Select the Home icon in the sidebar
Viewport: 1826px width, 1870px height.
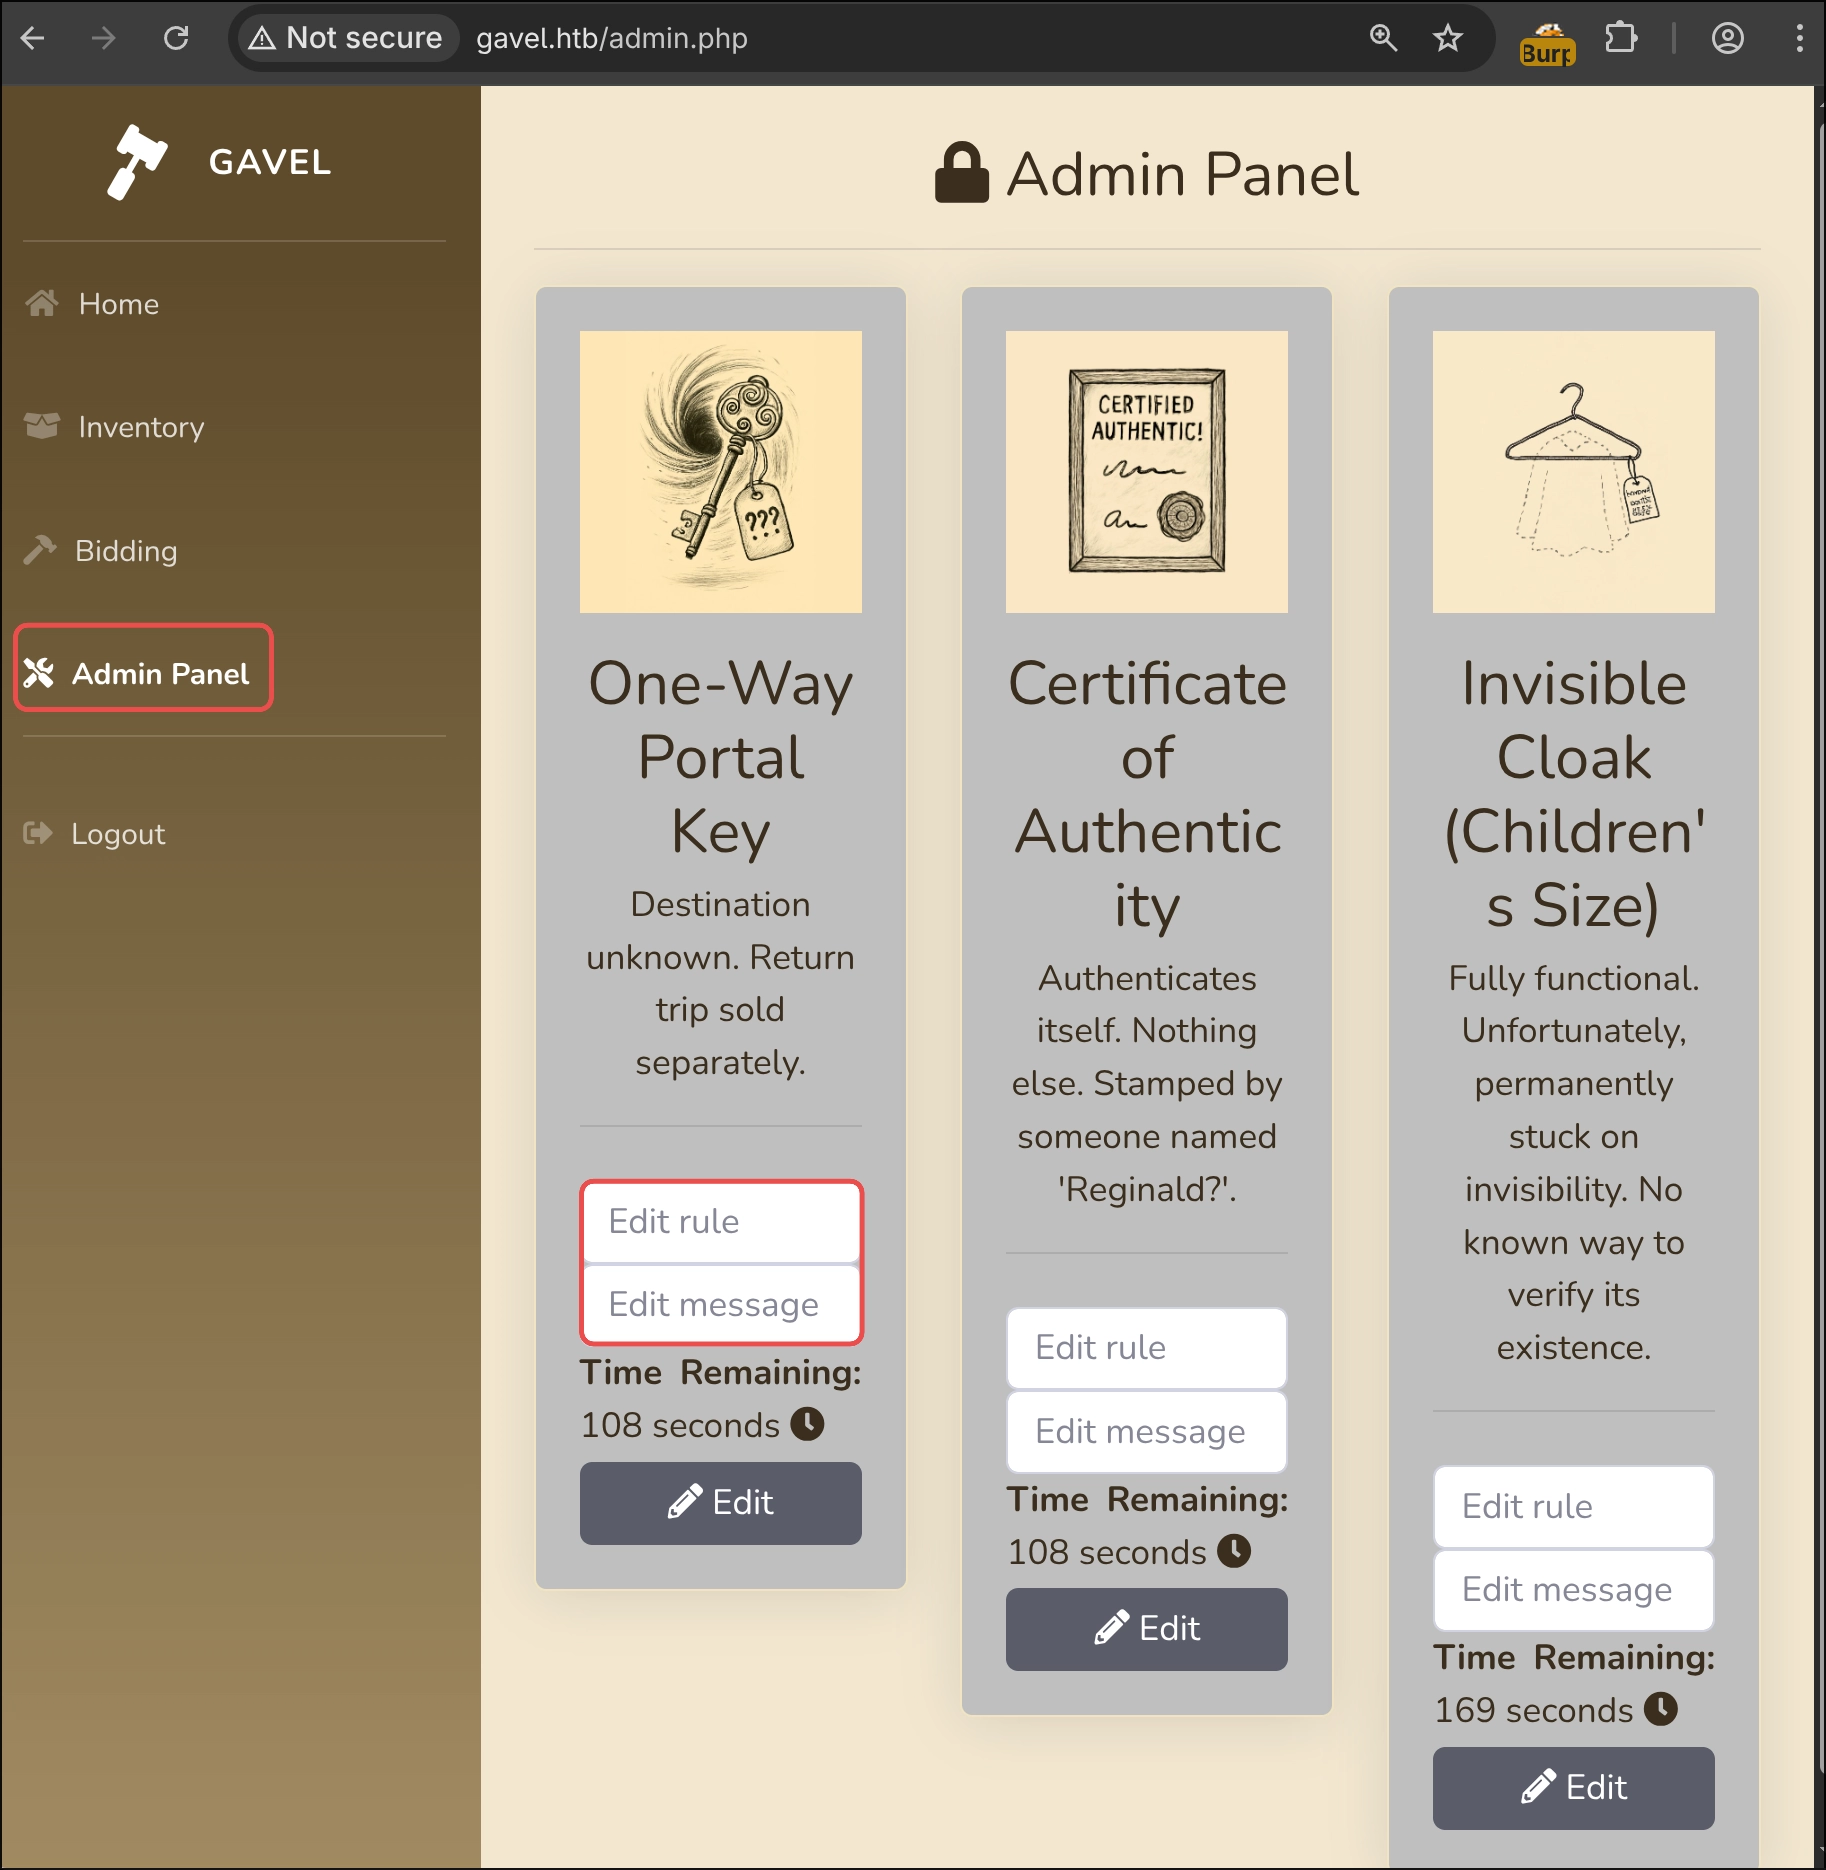click(x=41, y=303)
